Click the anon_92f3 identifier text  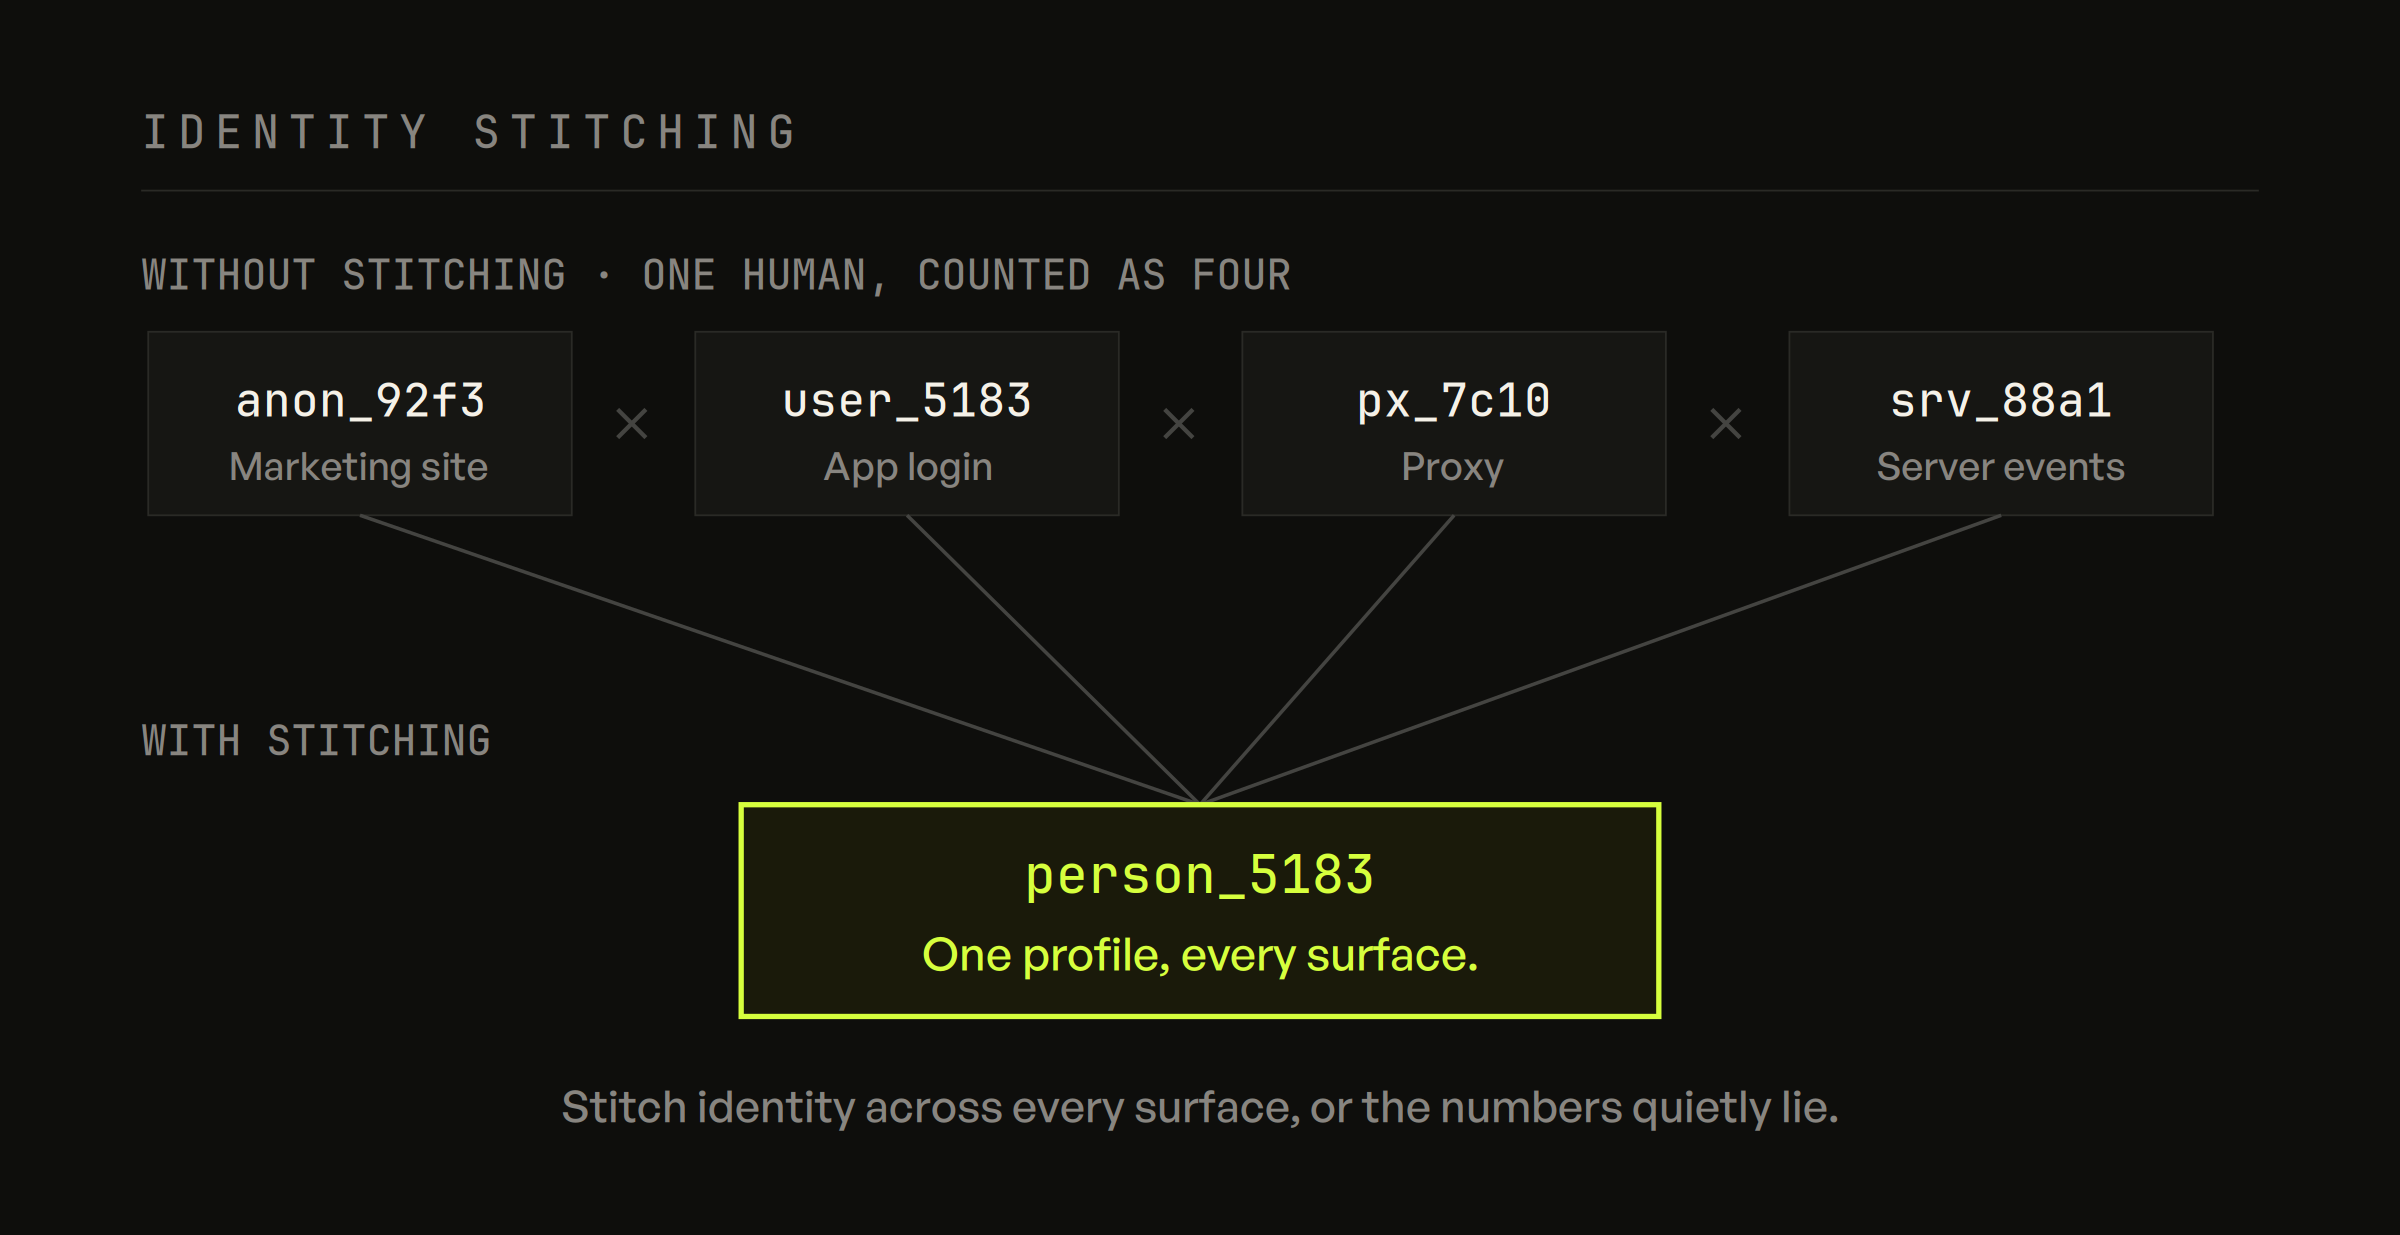point(361,401)
